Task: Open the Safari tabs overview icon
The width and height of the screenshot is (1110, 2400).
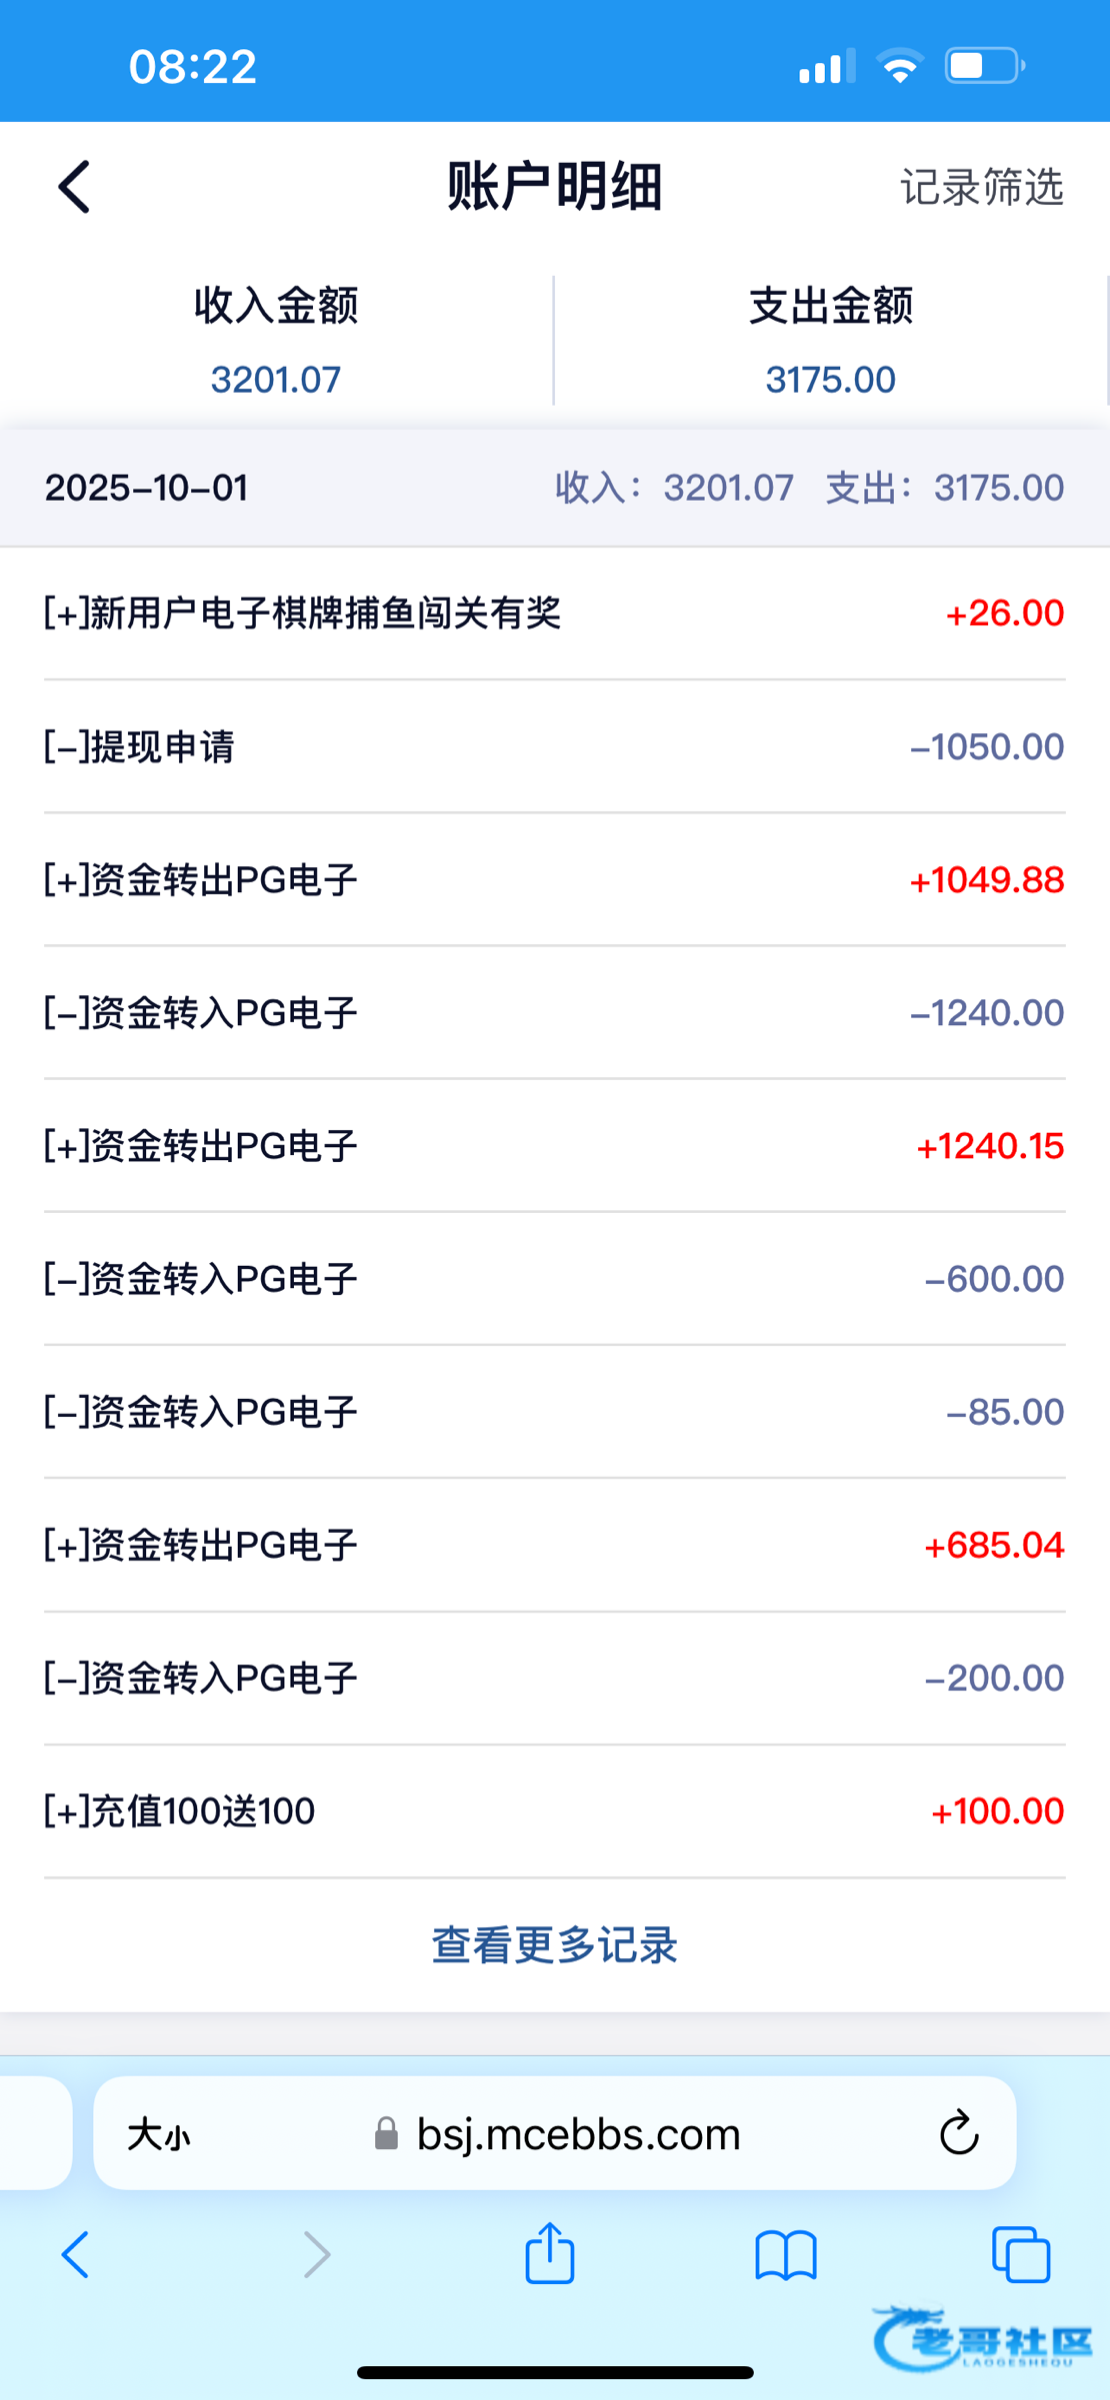Action: click(x=1021, y=2256)
